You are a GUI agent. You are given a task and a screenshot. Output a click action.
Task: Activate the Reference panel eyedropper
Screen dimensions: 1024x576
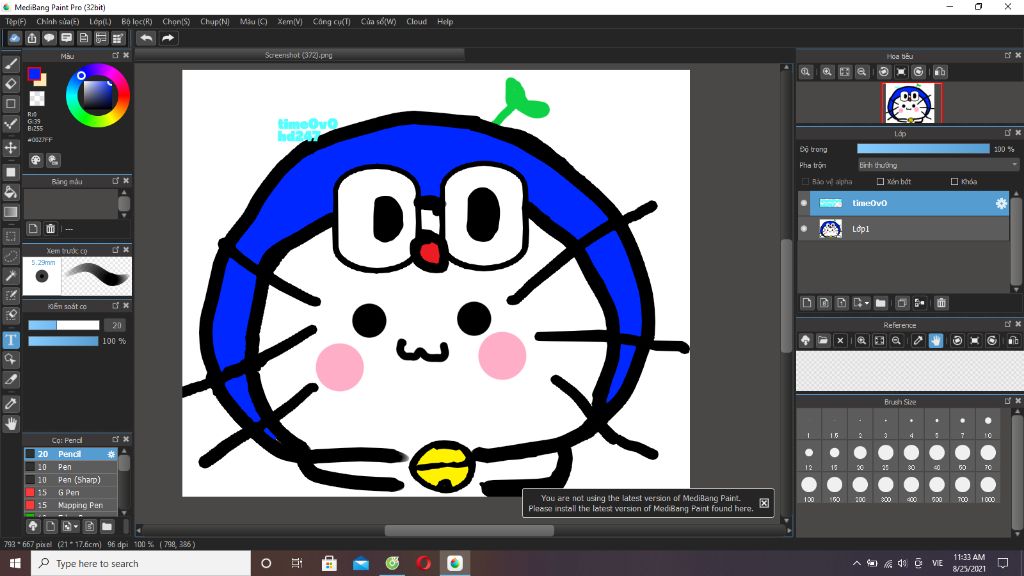click(918, 340)
